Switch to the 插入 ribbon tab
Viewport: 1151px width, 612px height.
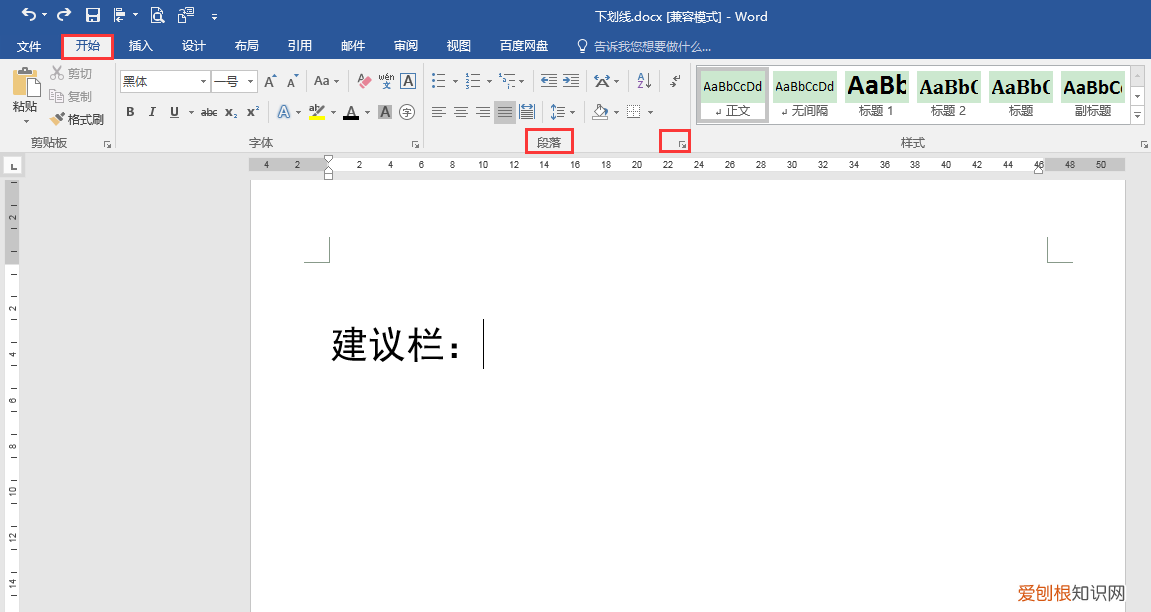coord(140,45)
